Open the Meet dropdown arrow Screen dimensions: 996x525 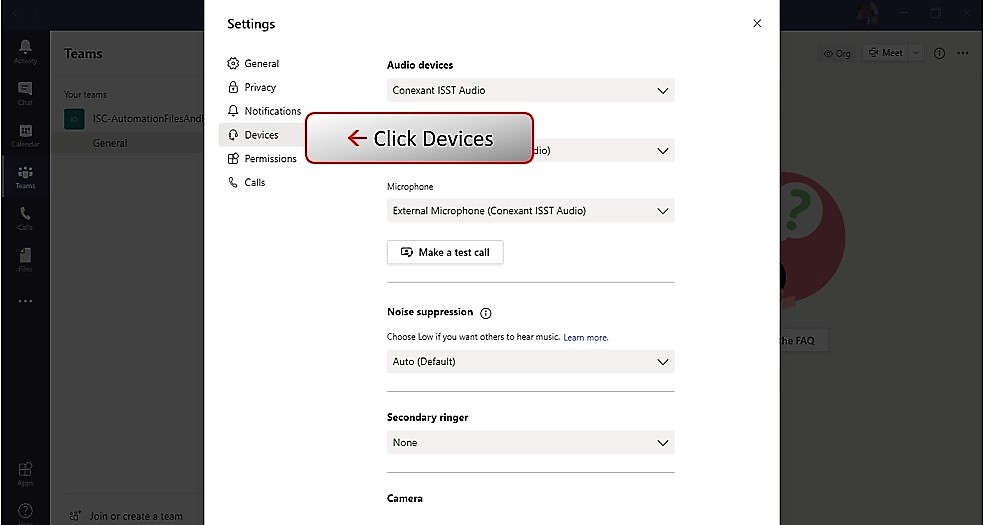[916, 53]
